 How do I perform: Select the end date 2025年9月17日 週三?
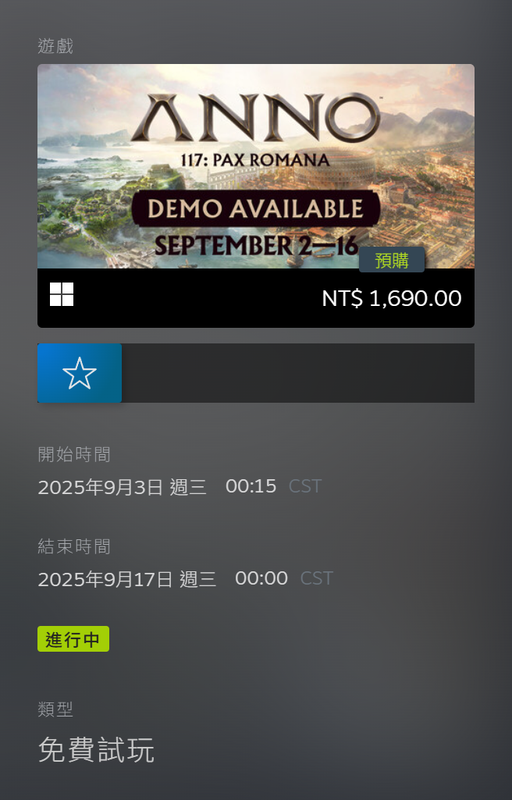click(127, 579)
